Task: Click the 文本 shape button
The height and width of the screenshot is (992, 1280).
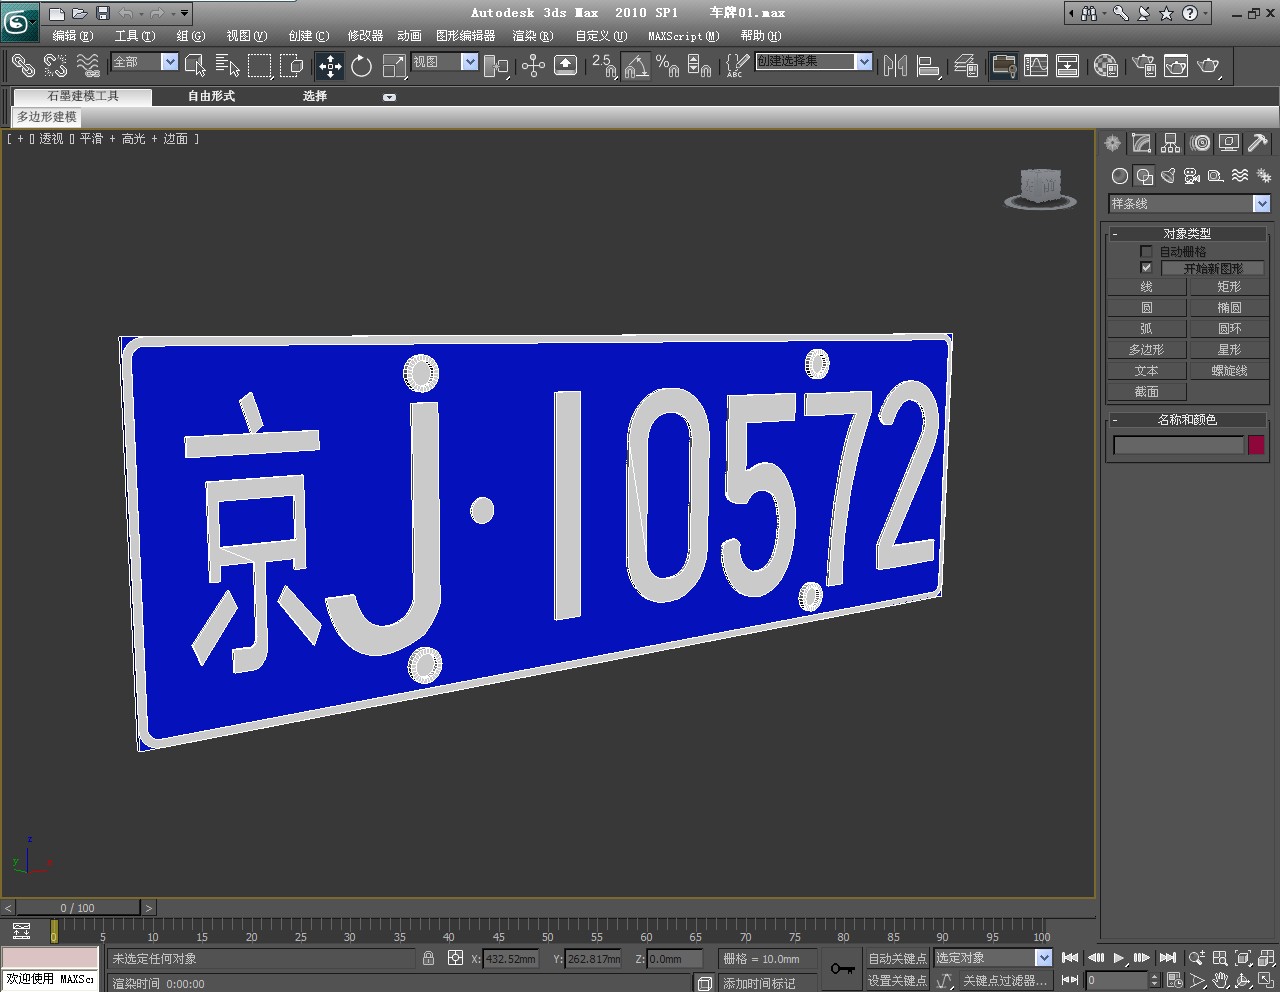Action: click(x=1146, y=371)
